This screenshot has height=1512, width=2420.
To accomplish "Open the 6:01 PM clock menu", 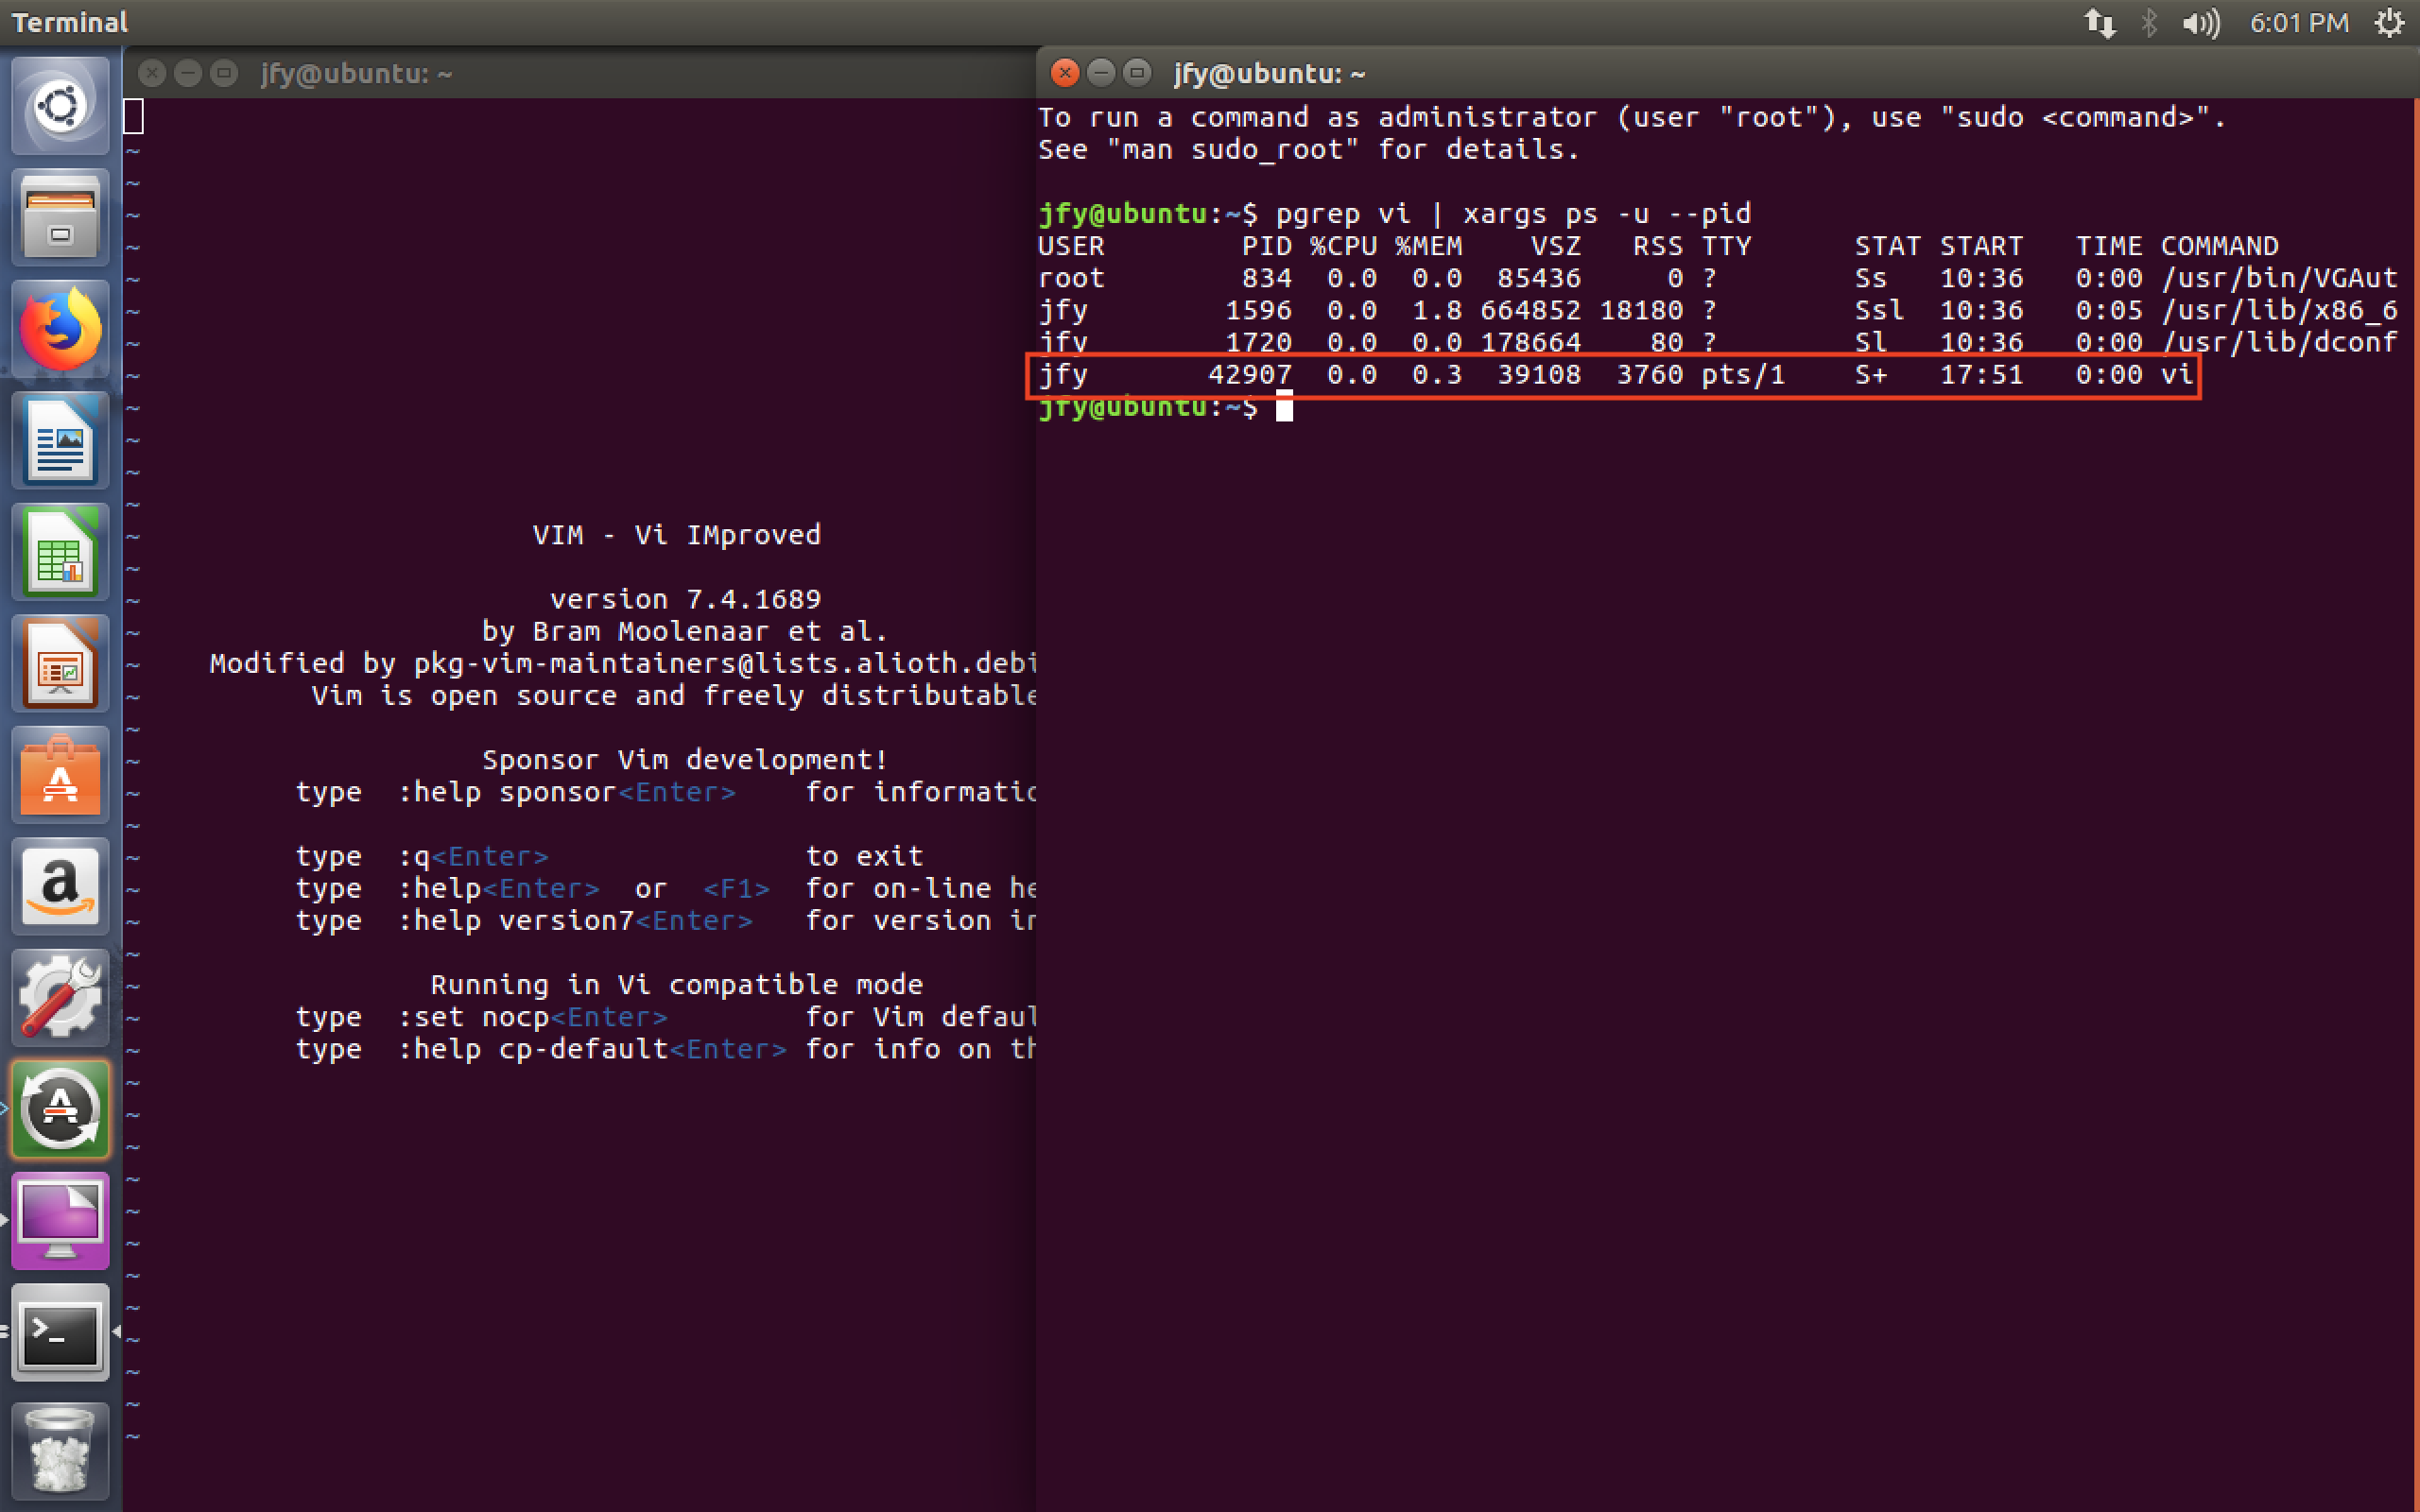I will pos(2298,22).
